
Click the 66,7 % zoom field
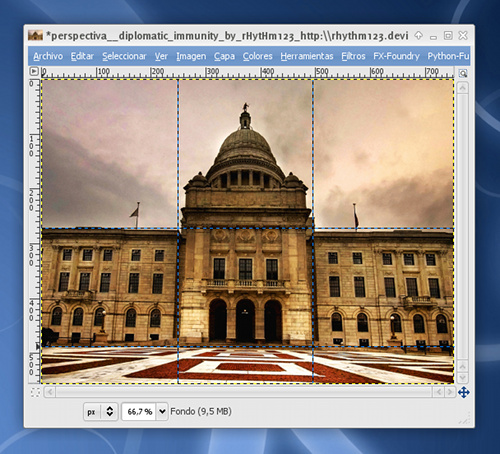click(139, 412)
